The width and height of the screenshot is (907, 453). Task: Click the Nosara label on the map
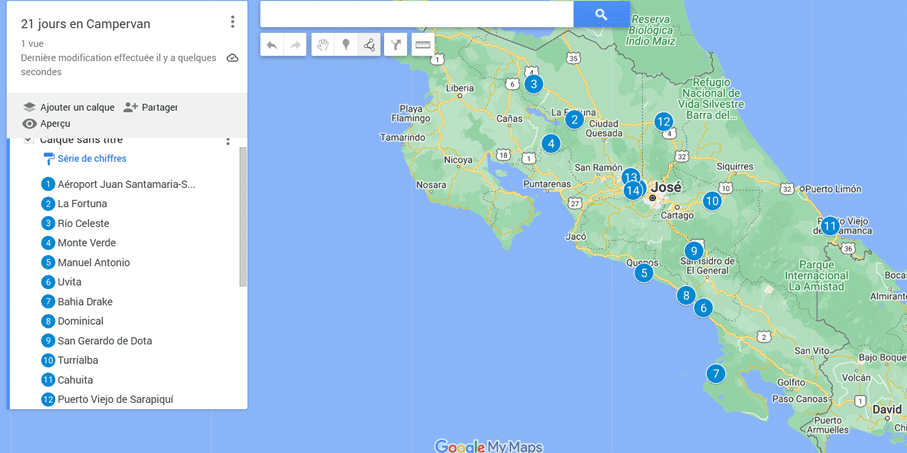[x=431, y=185]
